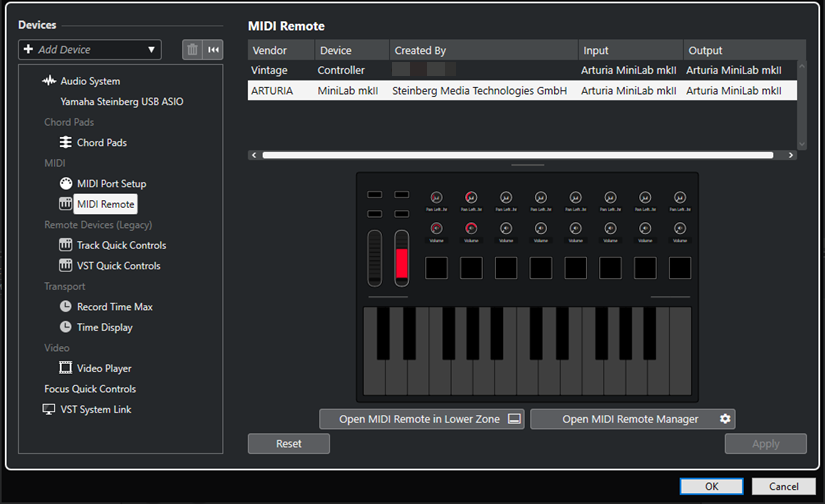Open Output port of the ARTURIA row
Screen dimensions: 825x504
pyautogui.click(x=734, y=90)
